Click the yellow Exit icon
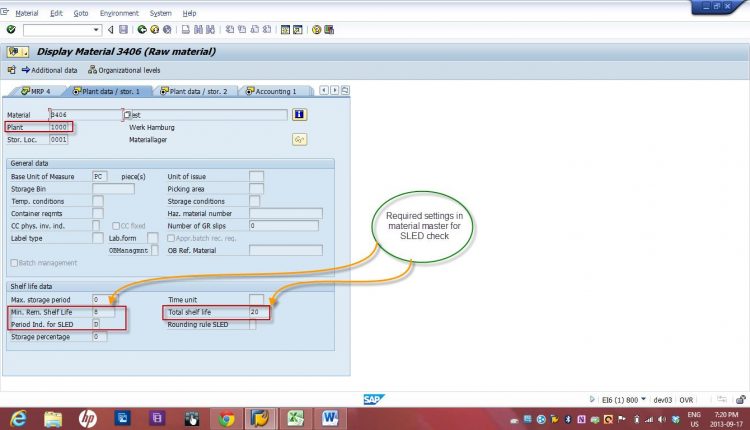Image resolution: width=750 pixels, height=430 pixels. tap(154, 30)
